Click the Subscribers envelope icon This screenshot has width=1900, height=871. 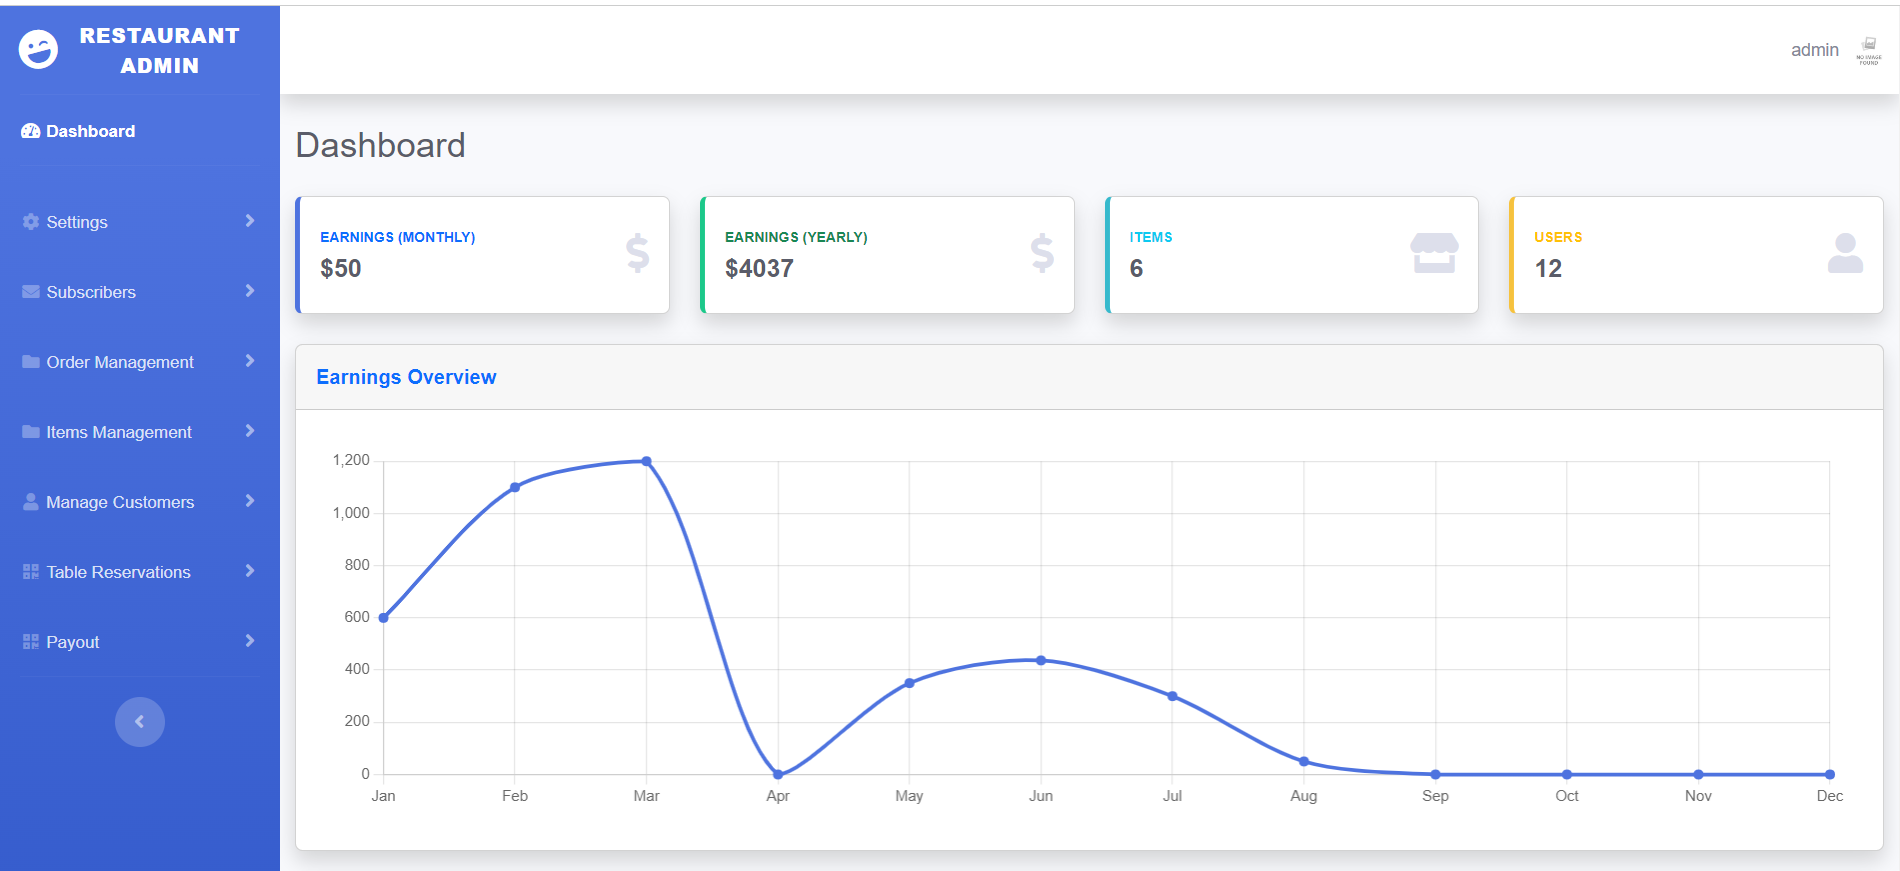click(x=31, y=292)
